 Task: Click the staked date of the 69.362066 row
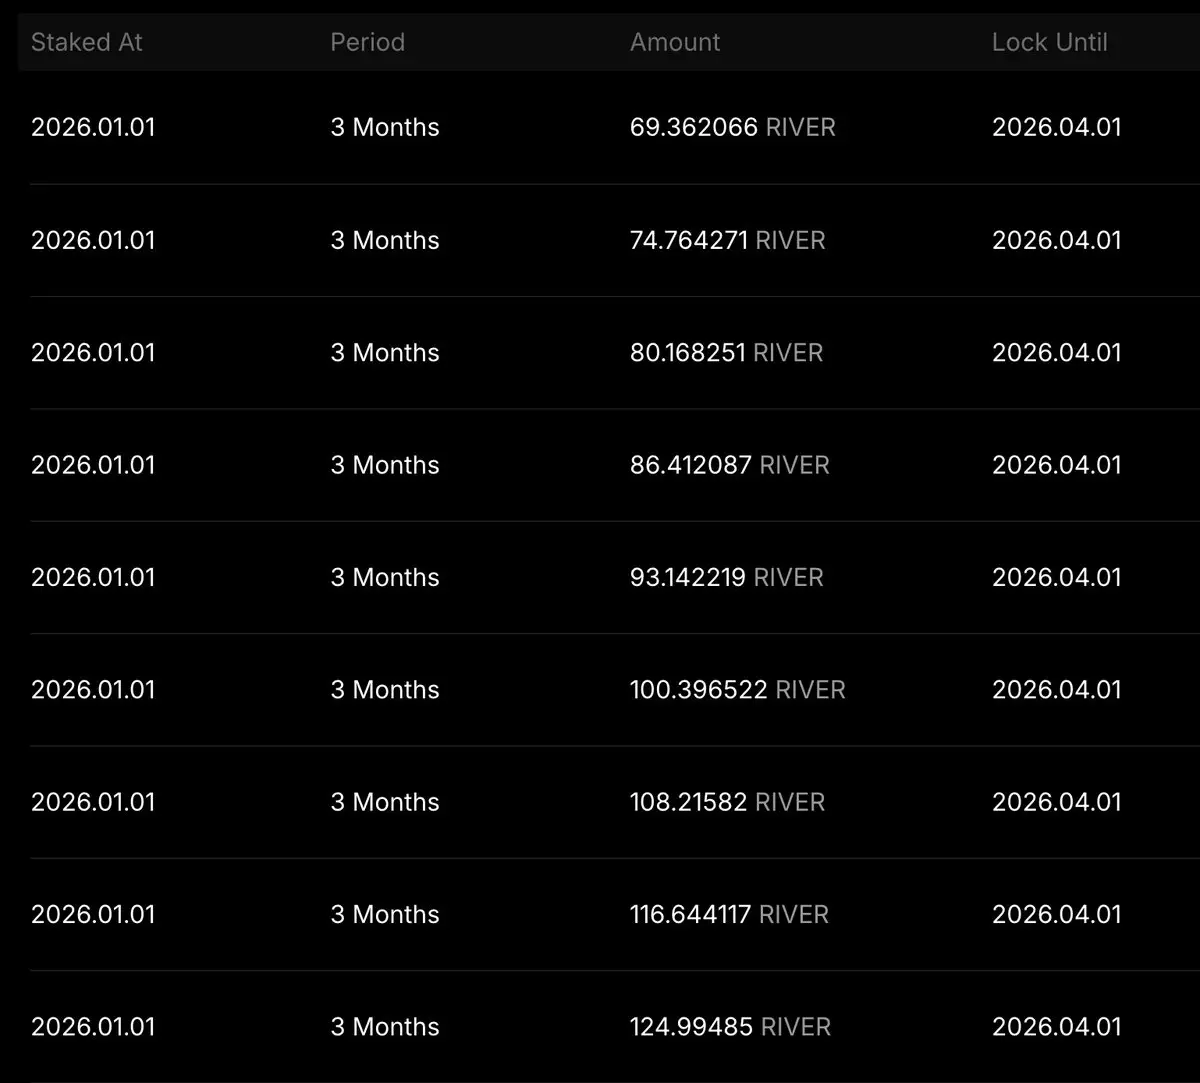(x=93, y=127)
